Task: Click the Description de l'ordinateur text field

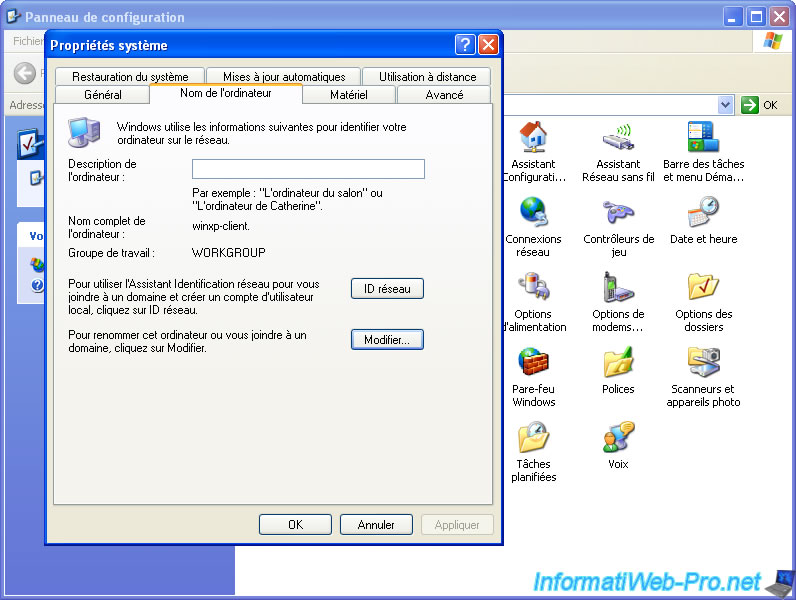Action: (x=308, y=169)
